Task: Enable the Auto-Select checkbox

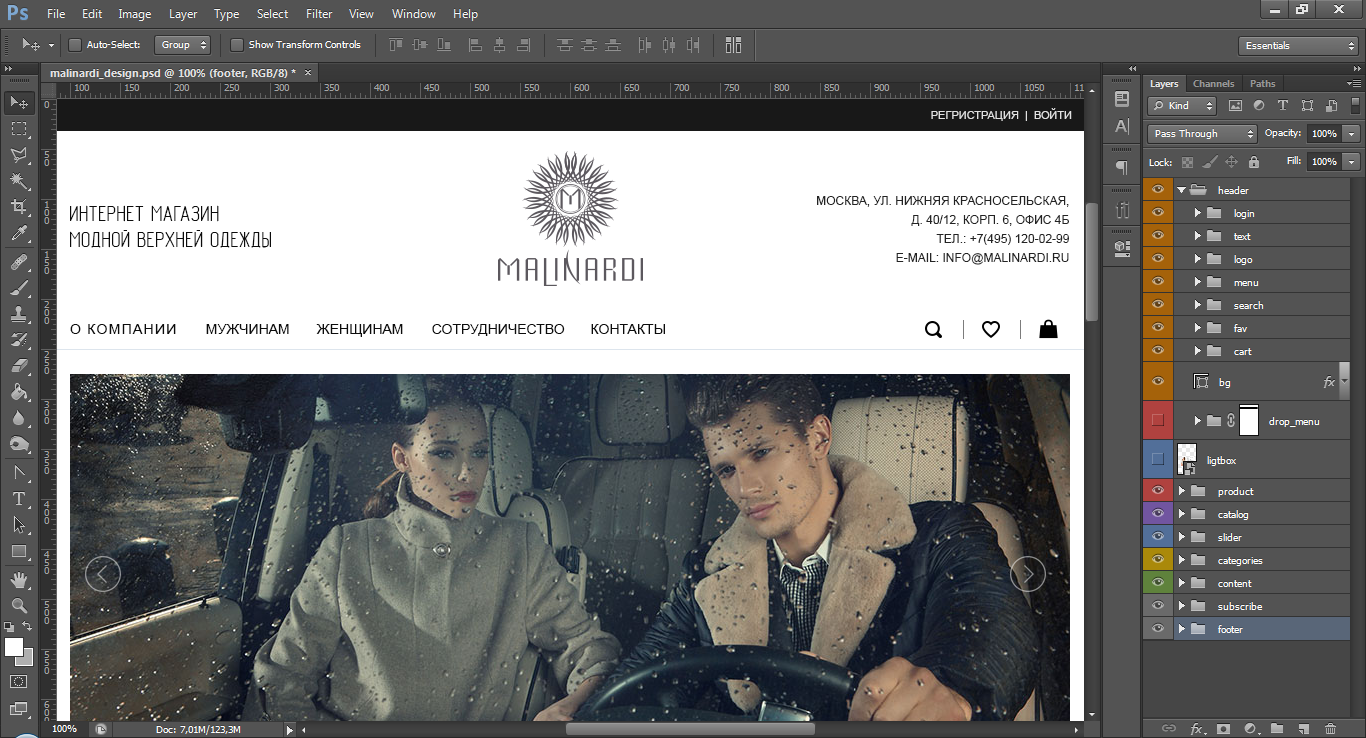Action: (74, 45)
